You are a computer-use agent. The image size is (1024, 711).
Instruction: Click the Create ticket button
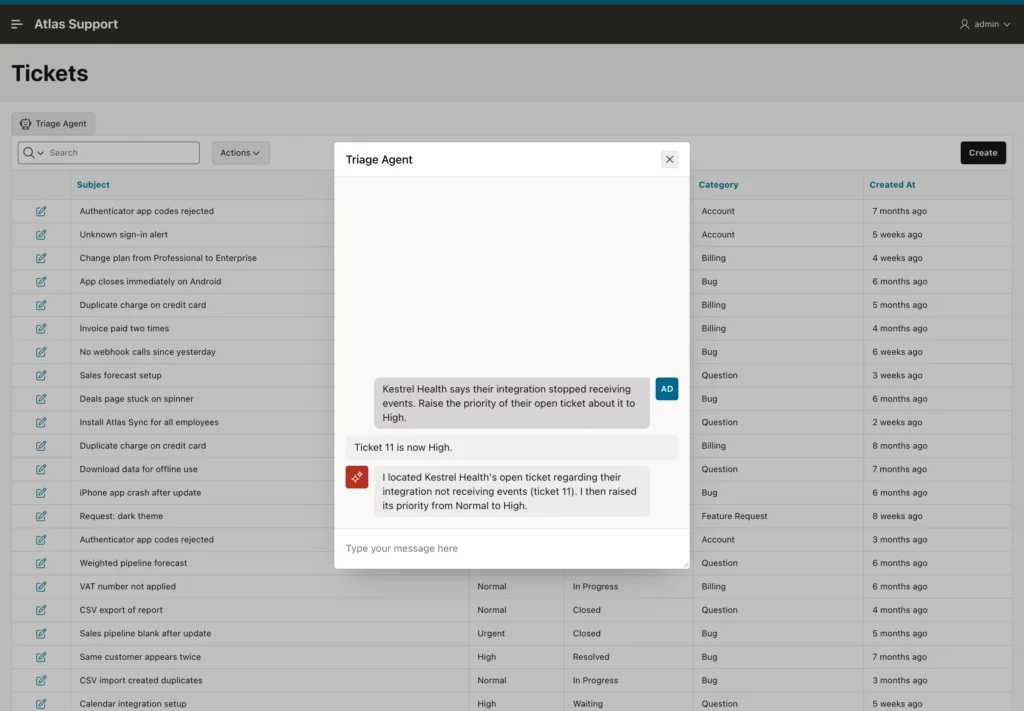tap(983, 153)
